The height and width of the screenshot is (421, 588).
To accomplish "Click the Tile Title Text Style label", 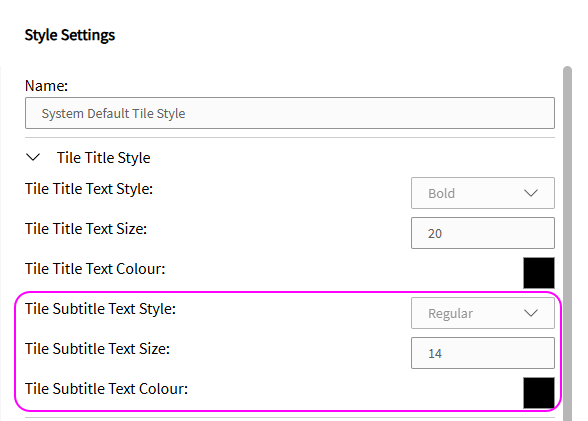I will coord(89,189).
